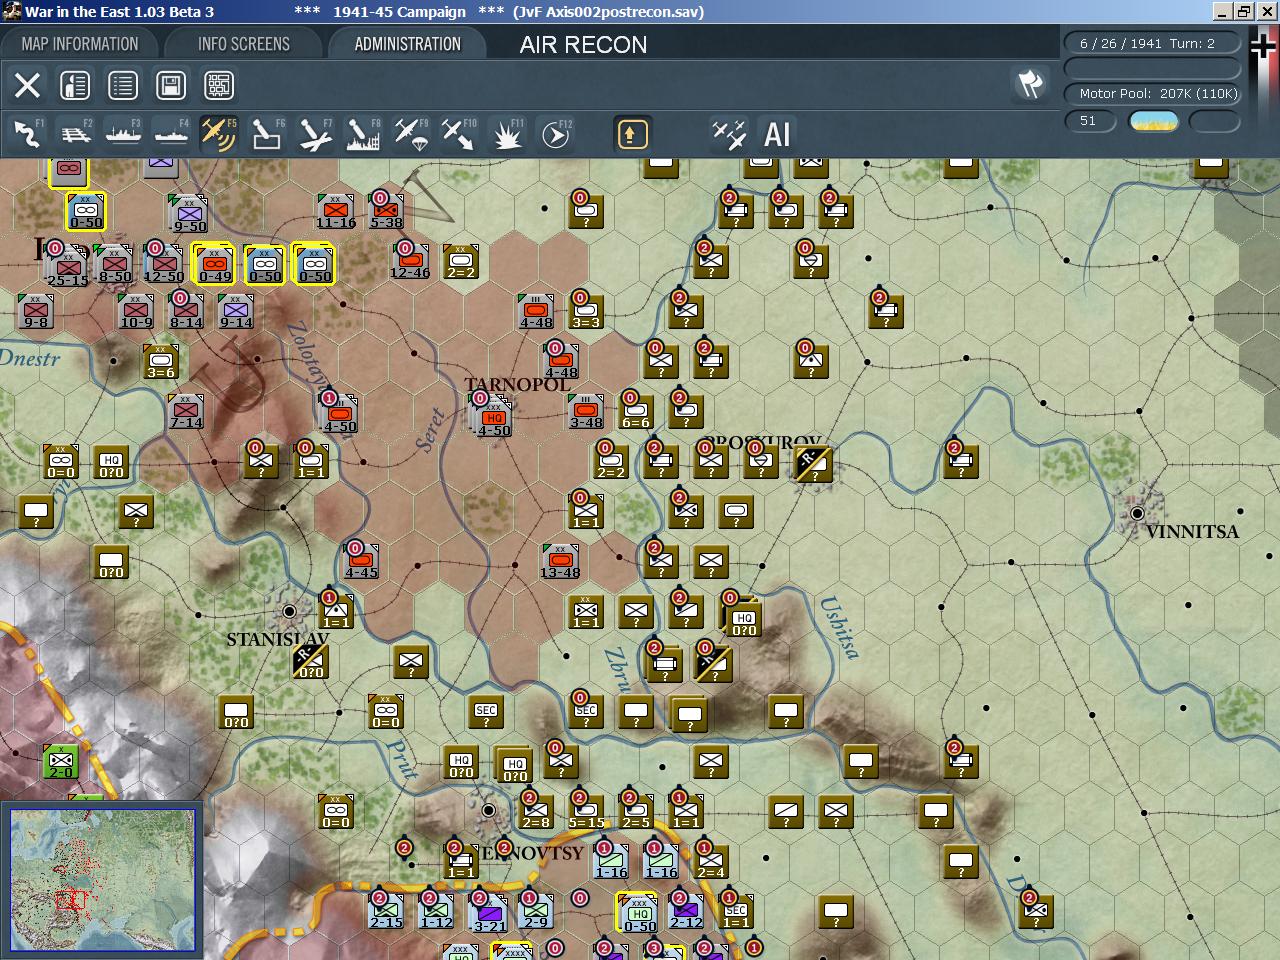The height and width of the screenshot is (960, 1280).
Task: Select the Soviet unit labeled 5-38
Action: (x=386, y=210)
